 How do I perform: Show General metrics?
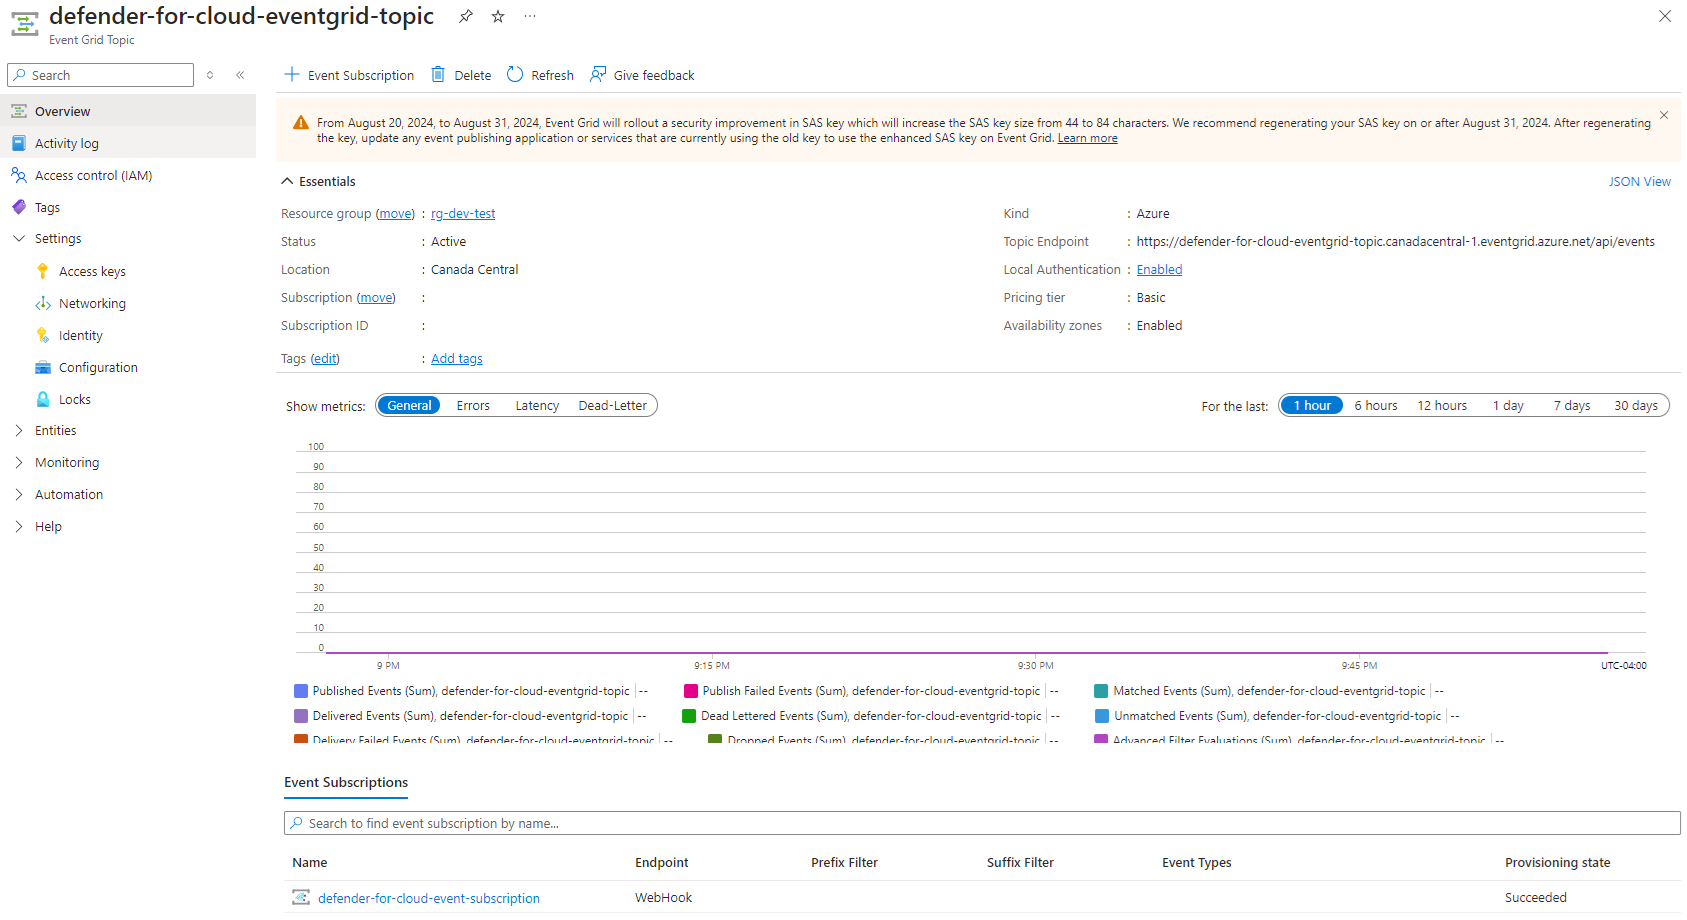[x=409, y=405]
